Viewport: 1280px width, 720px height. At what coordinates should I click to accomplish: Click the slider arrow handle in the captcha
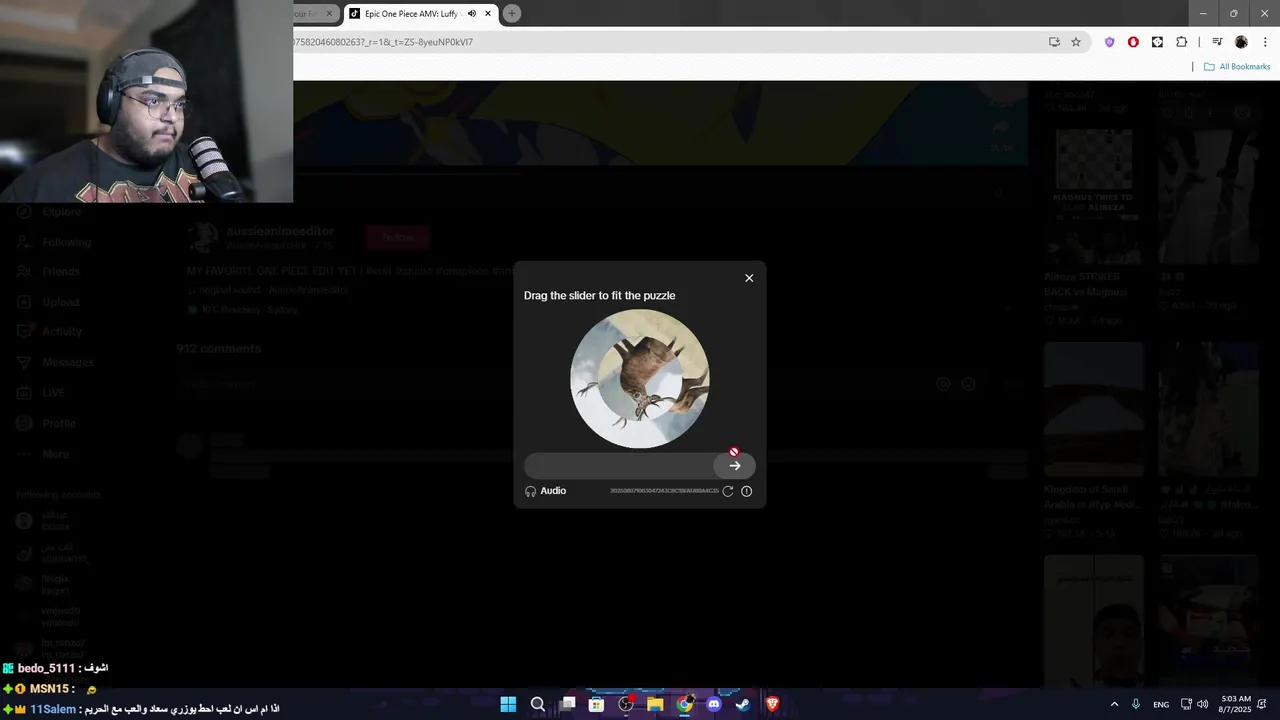click(734, 465)
